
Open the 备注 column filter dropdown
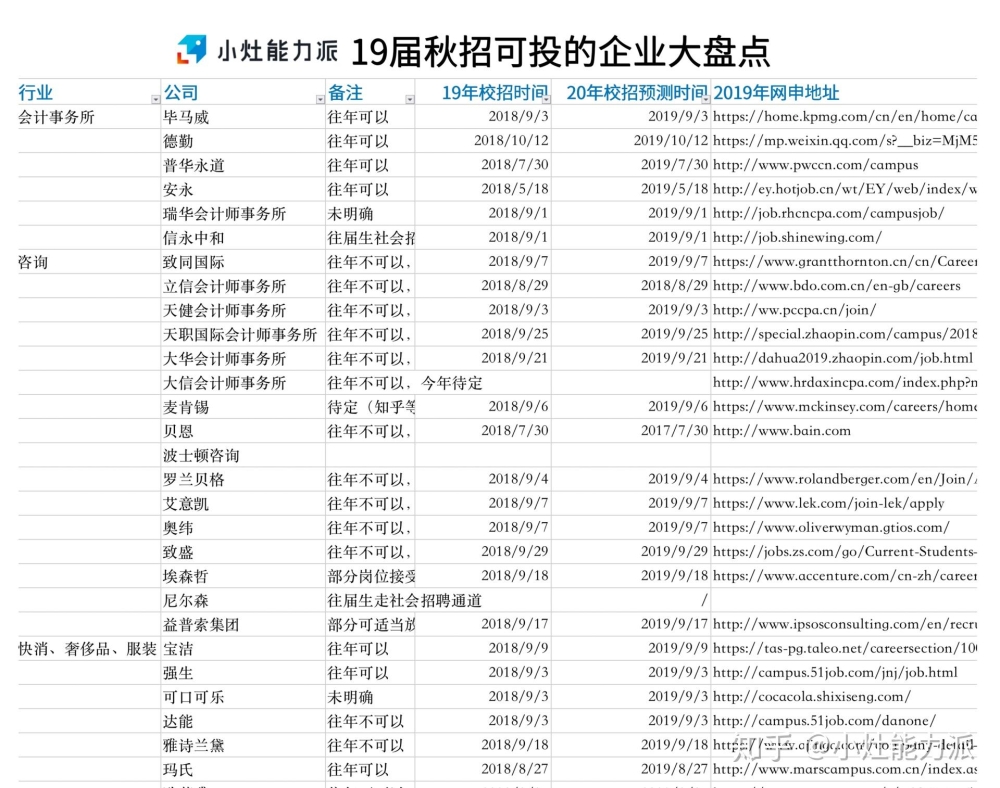tap(409, 99)
